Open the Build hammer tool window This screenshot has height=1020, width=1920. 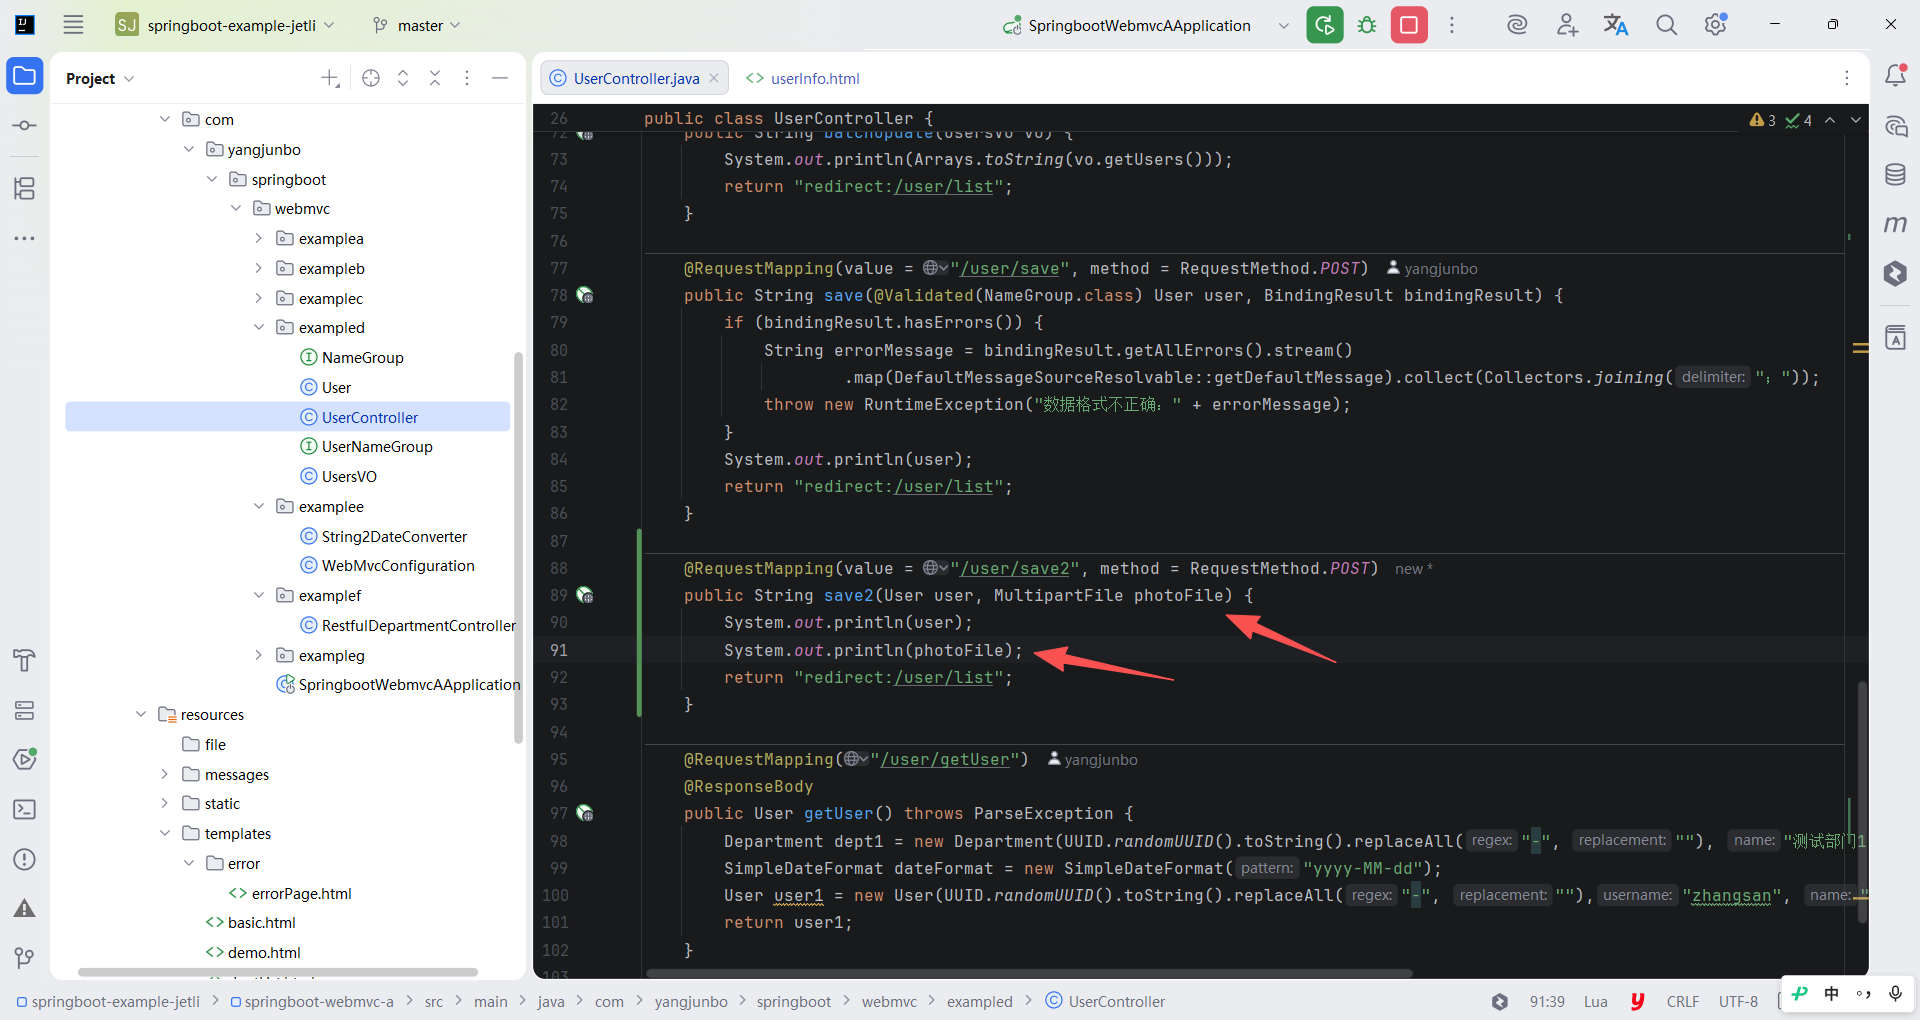tap(25, 660)
